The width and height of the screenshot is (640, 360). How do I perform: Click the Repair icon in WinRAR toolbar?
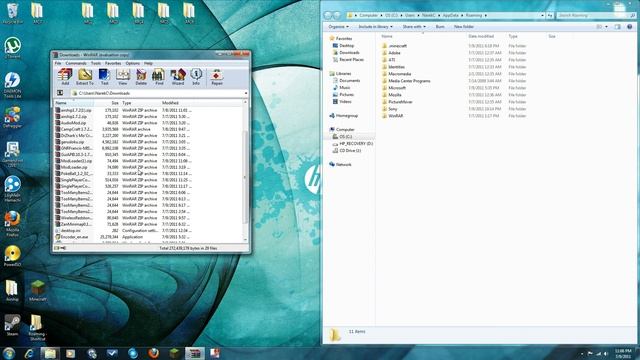point(217,77)
